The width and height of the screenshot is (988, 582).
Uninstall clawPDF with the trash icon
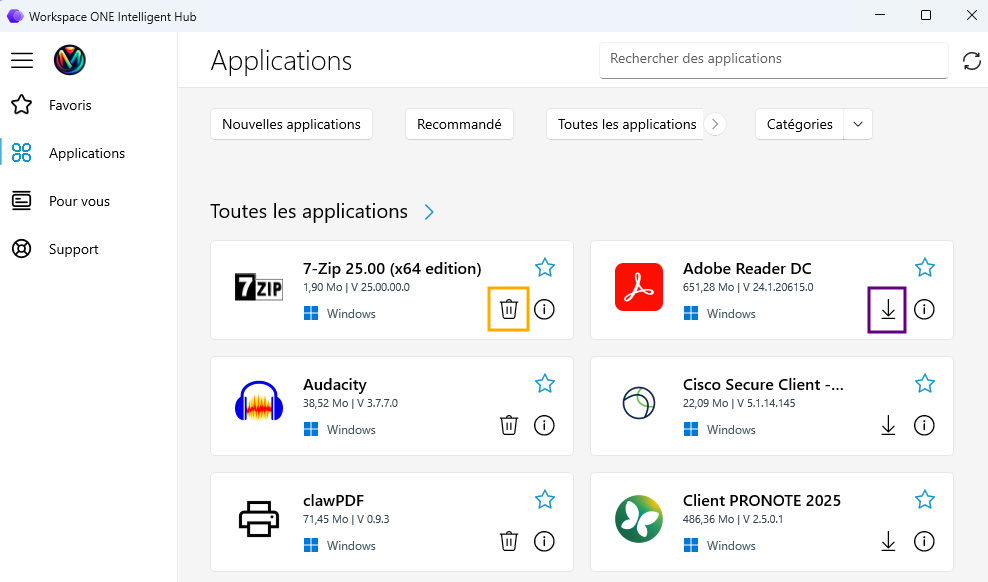[508, 541]
